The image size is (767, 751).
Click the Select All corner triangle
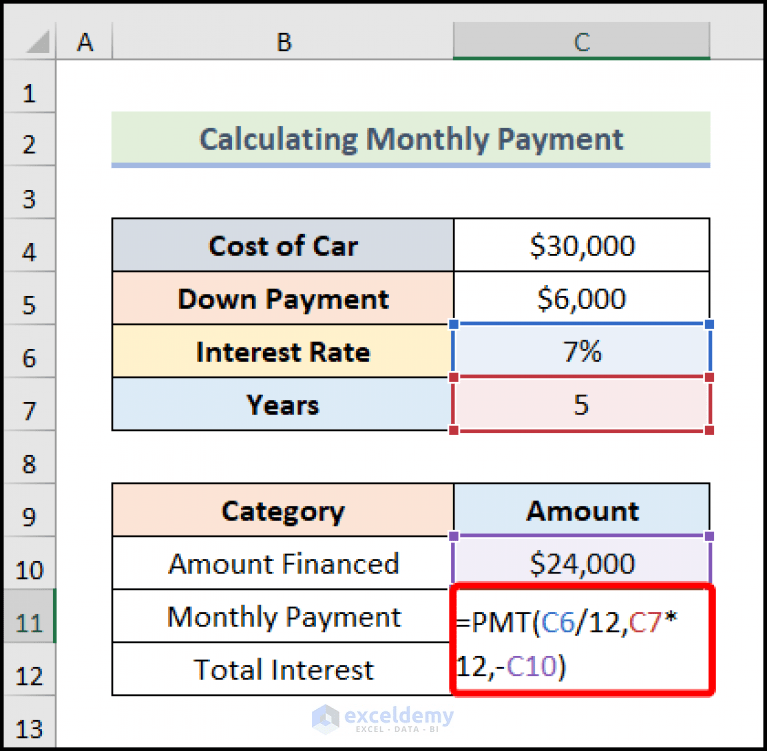click(x=38, y=42)
